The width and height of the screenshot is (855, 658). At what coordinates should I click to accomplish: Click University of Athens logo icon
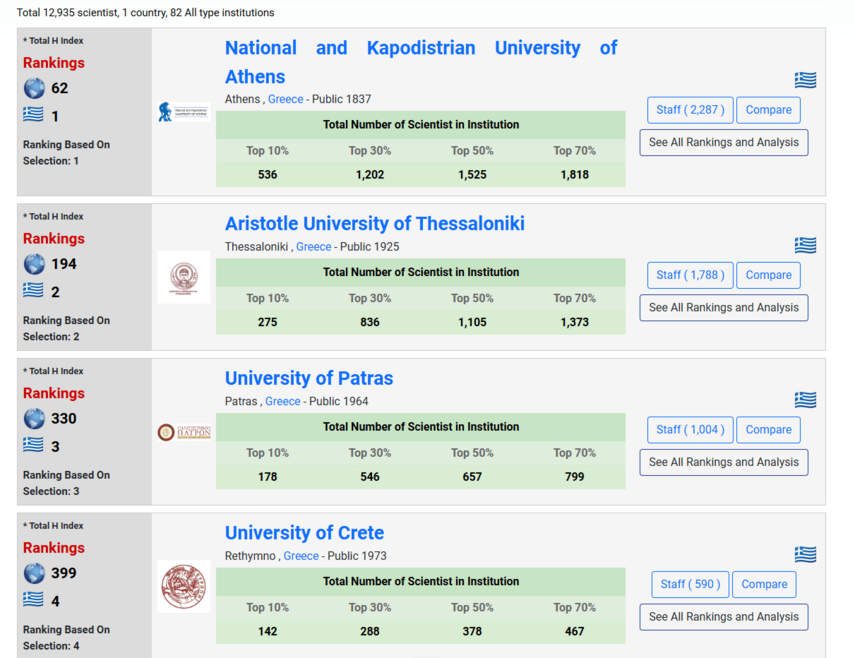[x=183, y=112]
